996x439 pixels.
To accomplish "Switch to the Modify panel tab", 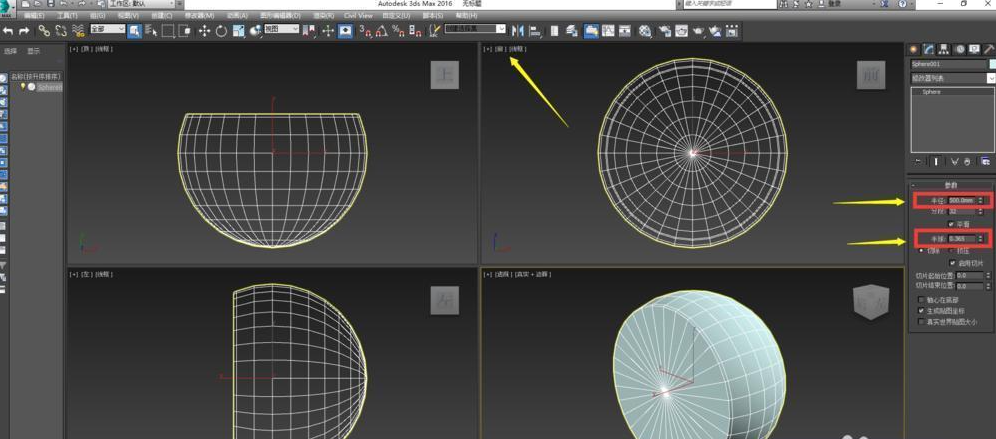I will point(928,49).
